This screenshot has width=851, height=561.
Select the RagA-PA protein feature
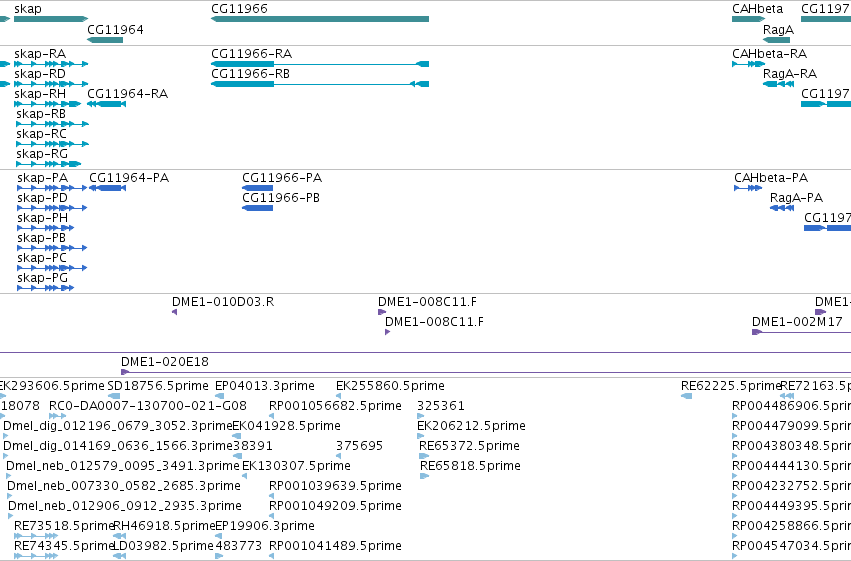[x=782, y=208]
